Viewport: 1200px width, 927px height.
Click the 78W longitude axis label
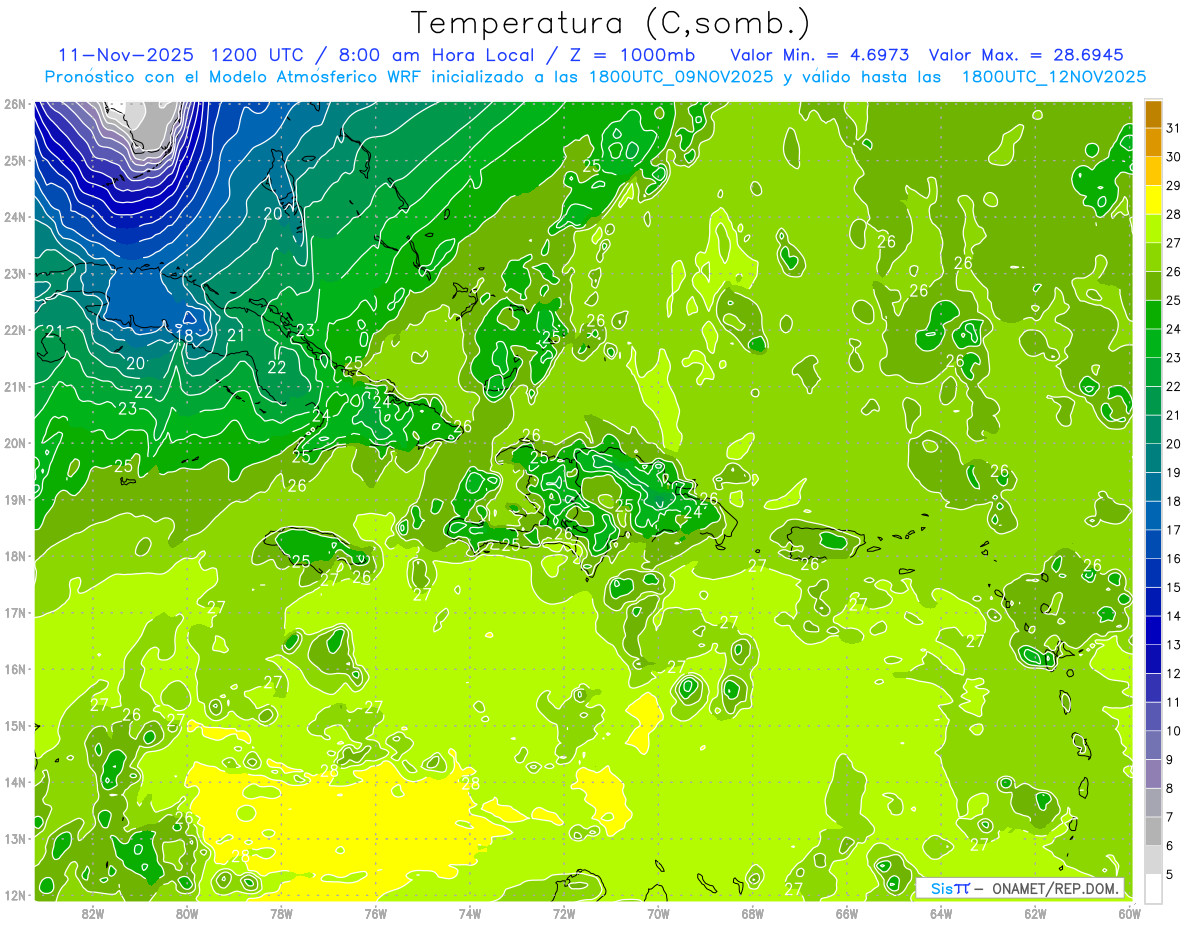point(281,913)
